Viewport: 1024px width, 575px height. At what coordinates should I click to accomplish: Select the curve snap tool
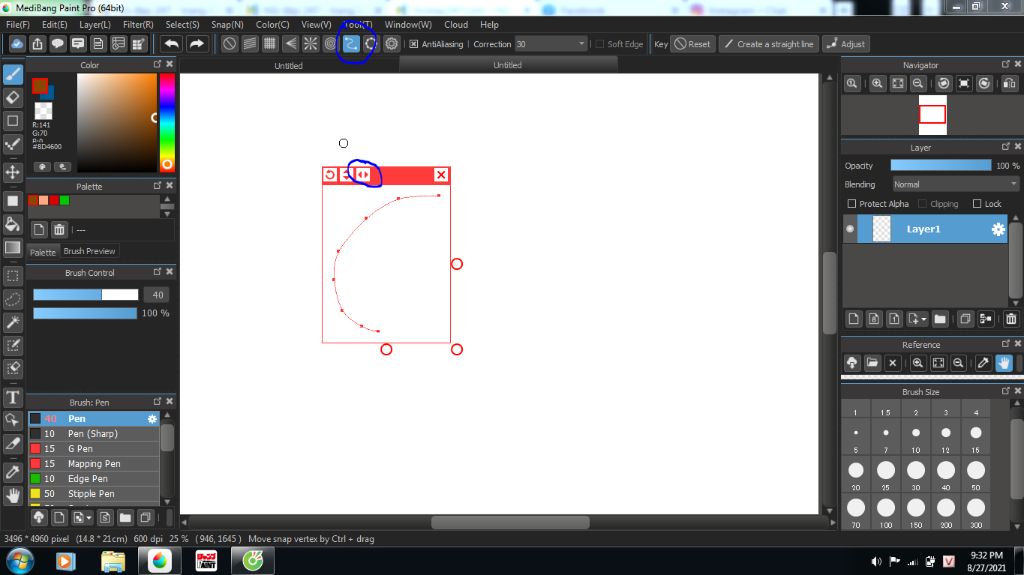coord(351,44)
